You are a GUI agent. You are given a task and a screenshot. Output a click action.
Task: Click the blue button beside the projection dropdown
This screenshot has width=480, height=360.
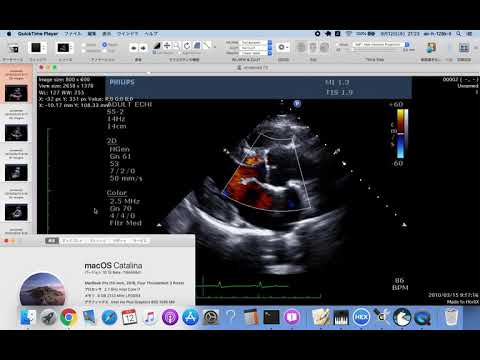tap(407, 44)
